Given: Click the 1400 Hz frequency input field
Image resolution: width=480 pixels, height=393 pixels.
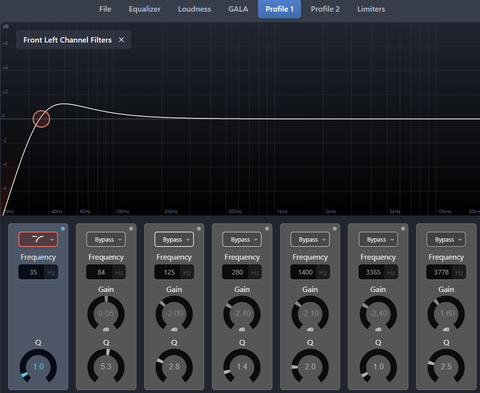Looking at the screenshot, I should pos(310,272).
